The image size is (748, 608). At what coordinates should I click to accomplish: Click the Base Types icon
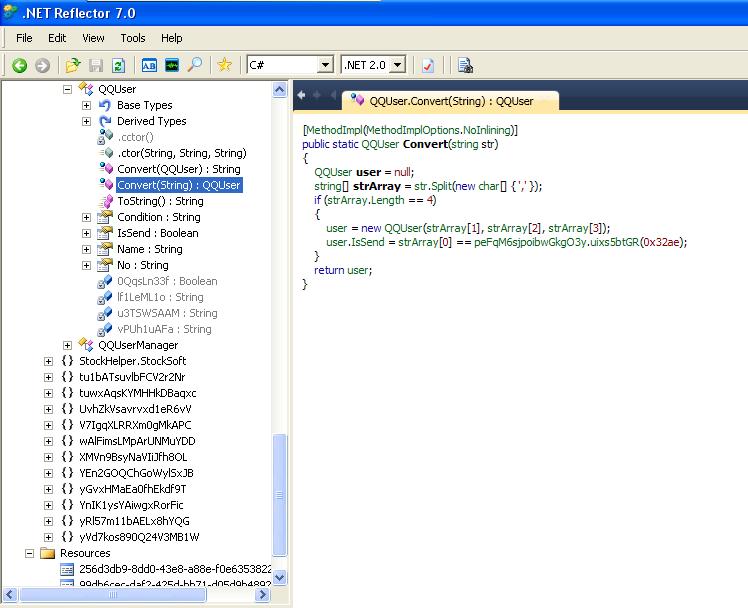click(105, 105)
